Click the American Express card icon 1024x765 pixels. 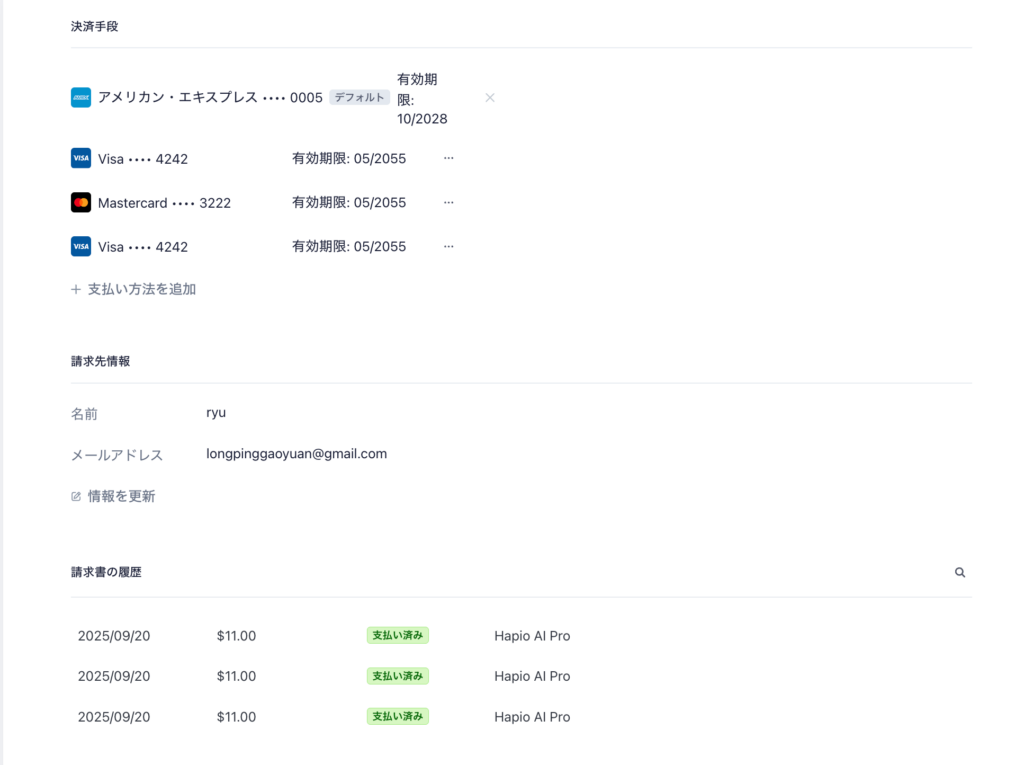coord(81,97)
